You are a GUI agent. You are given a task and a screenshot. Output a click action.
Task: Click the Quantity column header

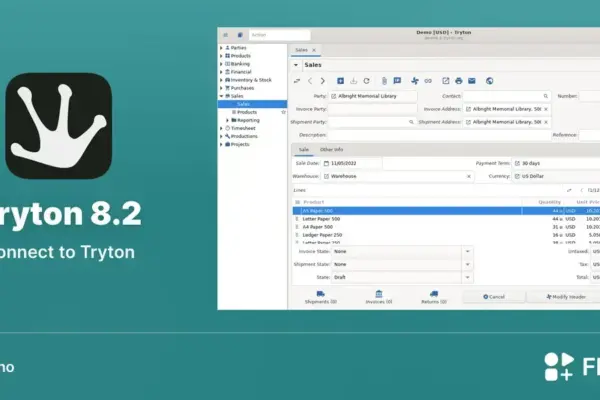point(549,202)
